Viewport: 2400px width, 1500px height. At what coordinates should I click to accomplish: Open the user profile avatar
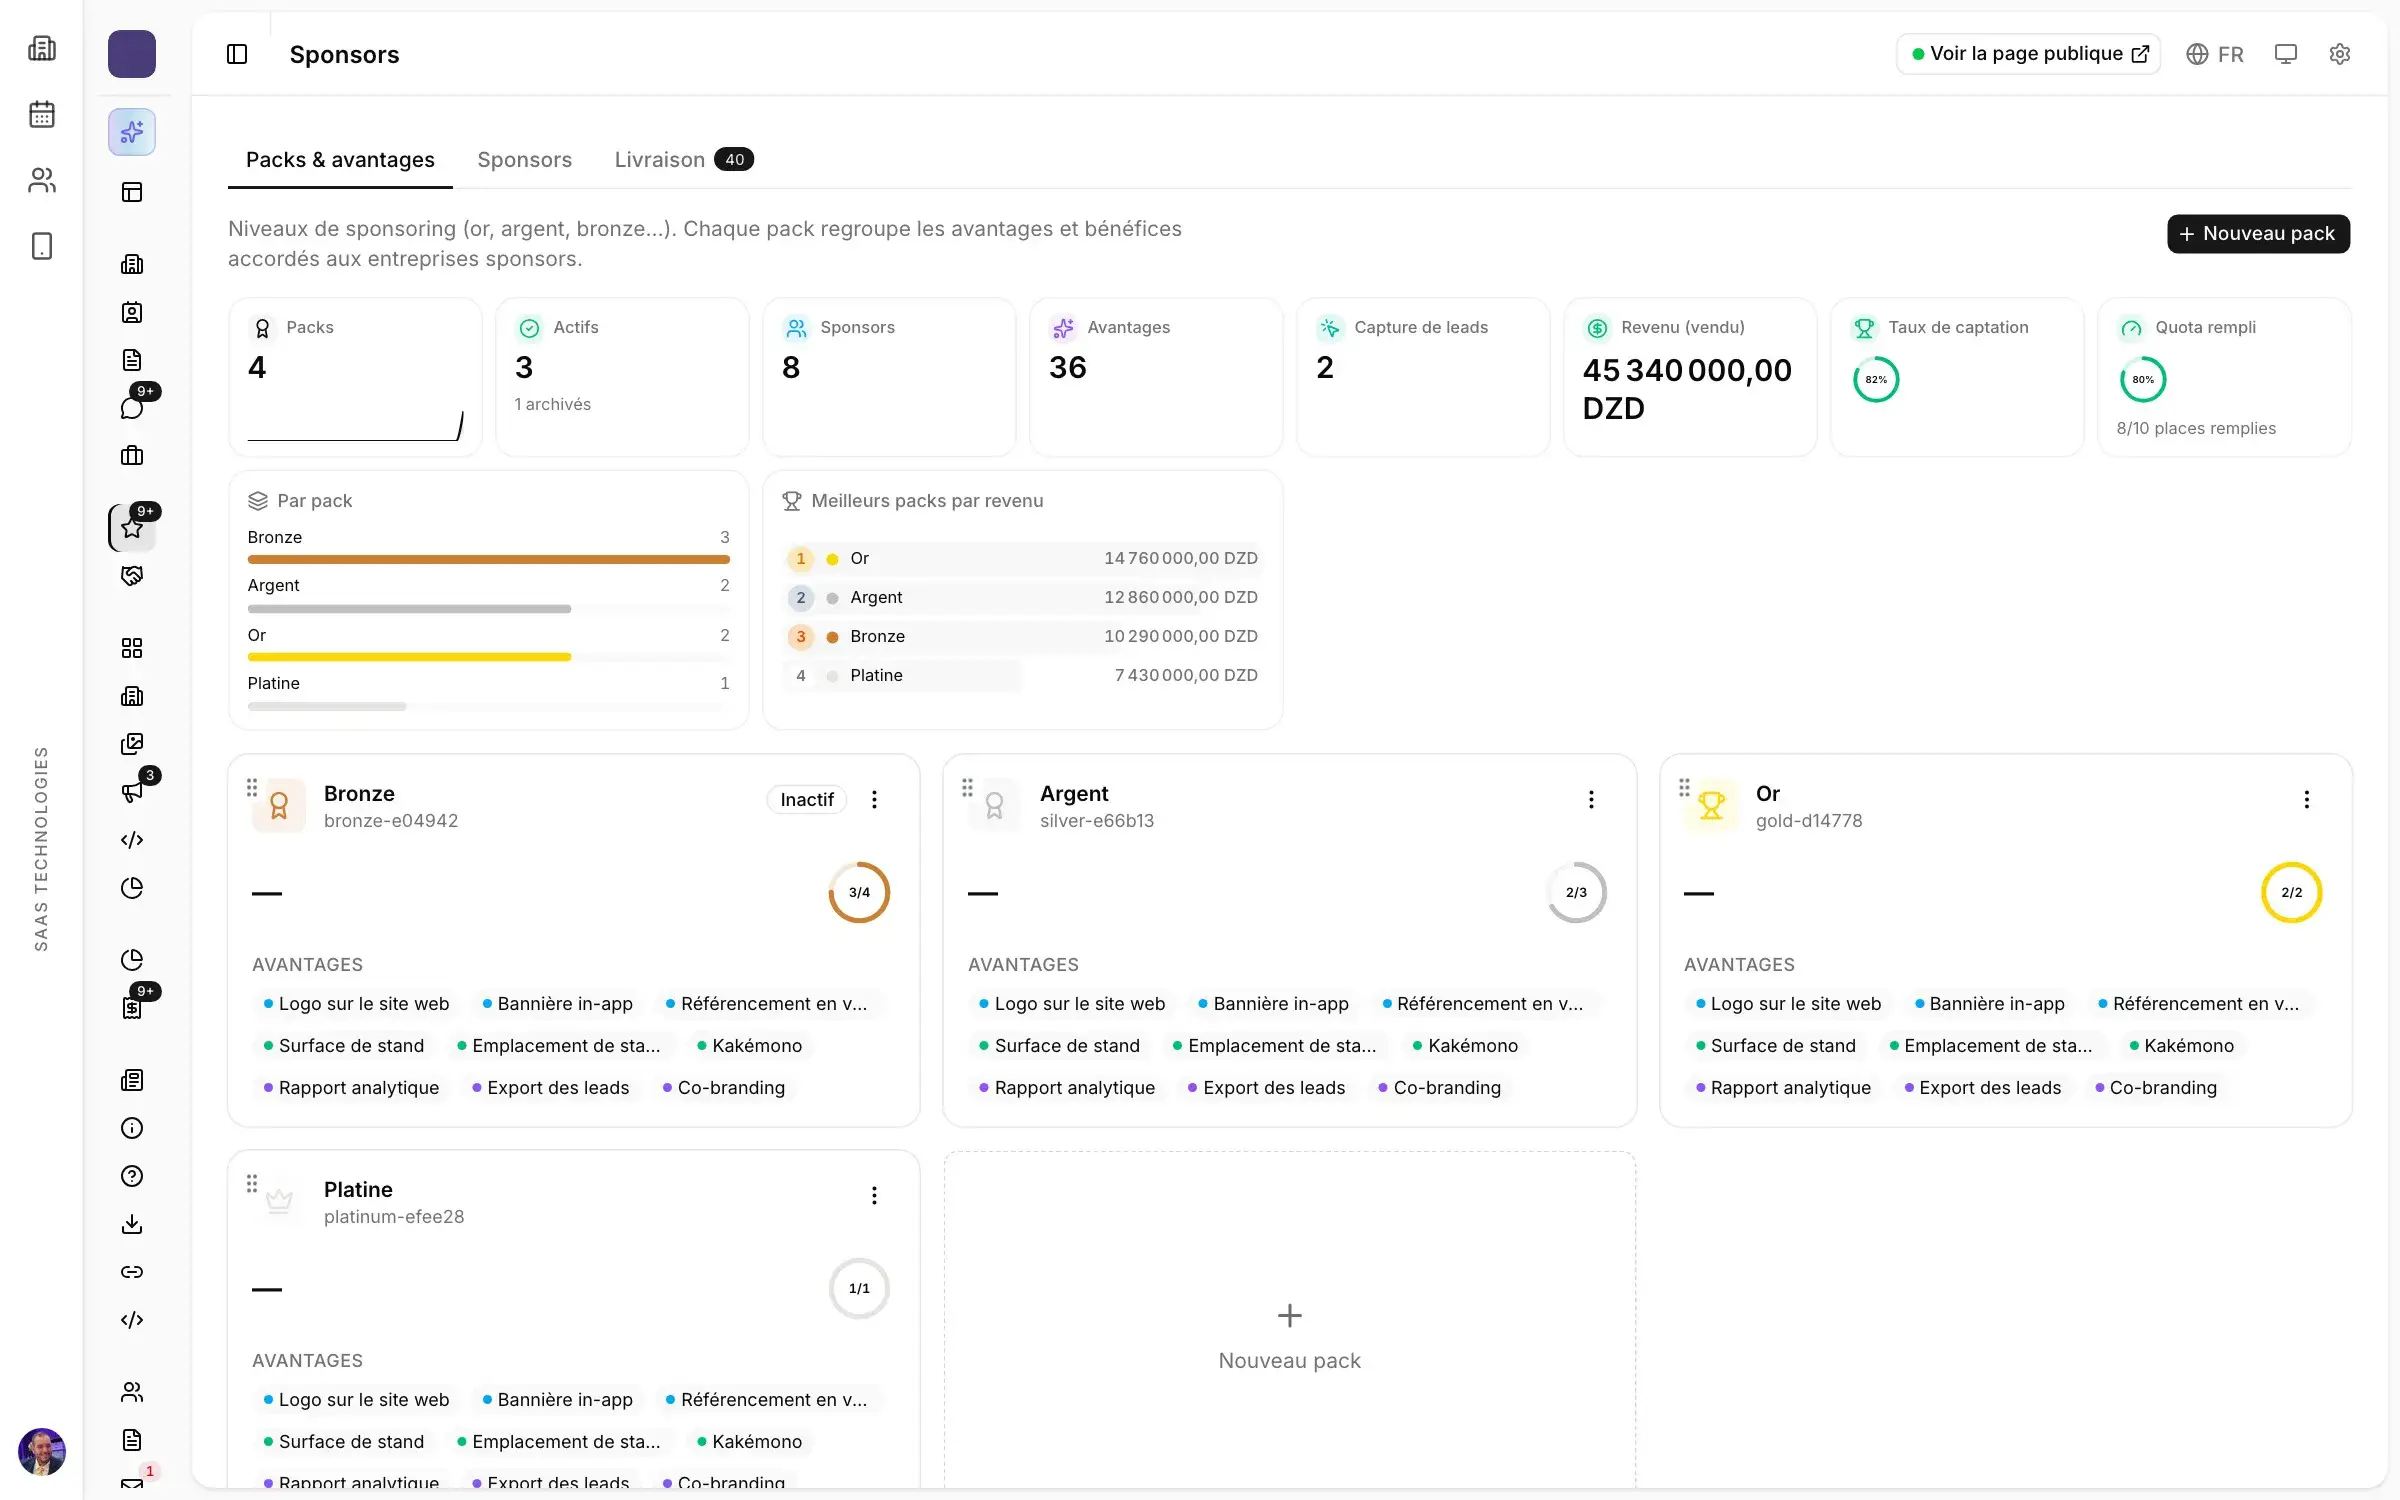(42, 1452)
